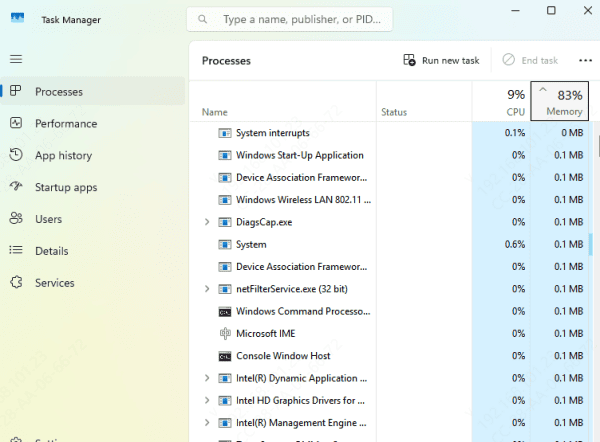
Task: Expand the netFilterService.exe (32 bit) group
Action: tap(207, 289)
